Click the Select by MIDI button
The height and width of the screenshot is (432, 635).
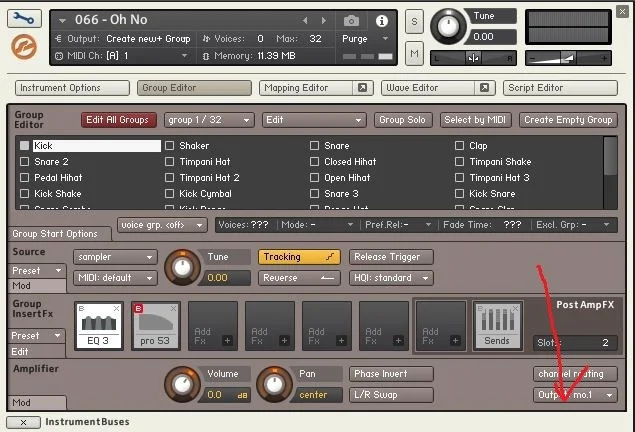click(475, 120)
